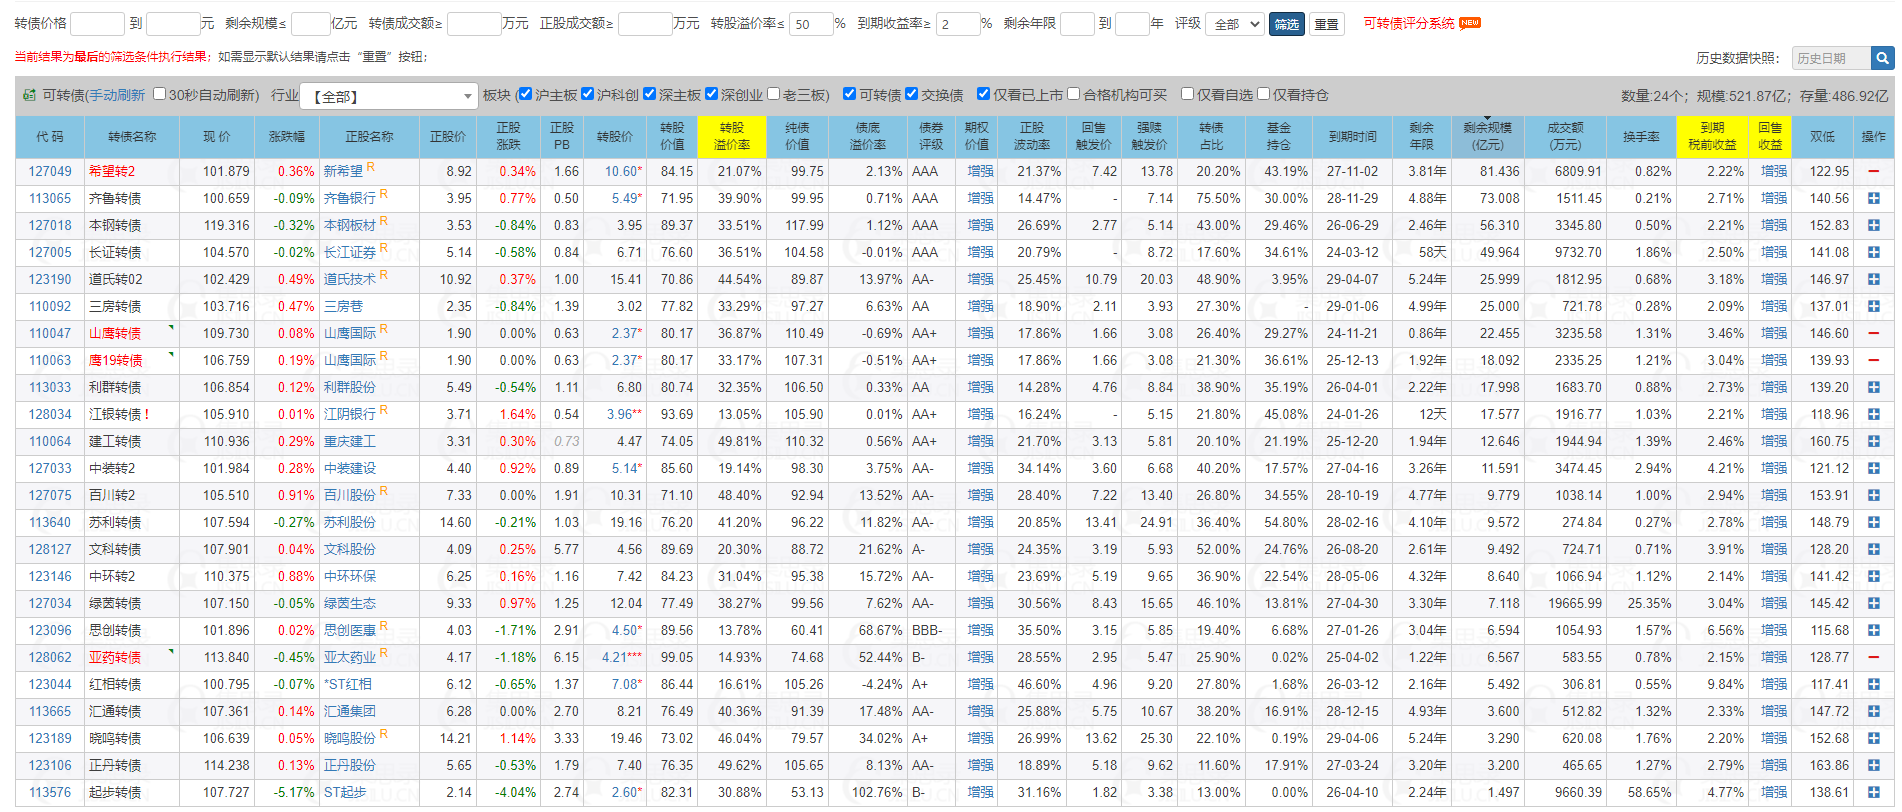
Task: Uncheck the 沪科创 board checkbox
Action: click(587, 94)
